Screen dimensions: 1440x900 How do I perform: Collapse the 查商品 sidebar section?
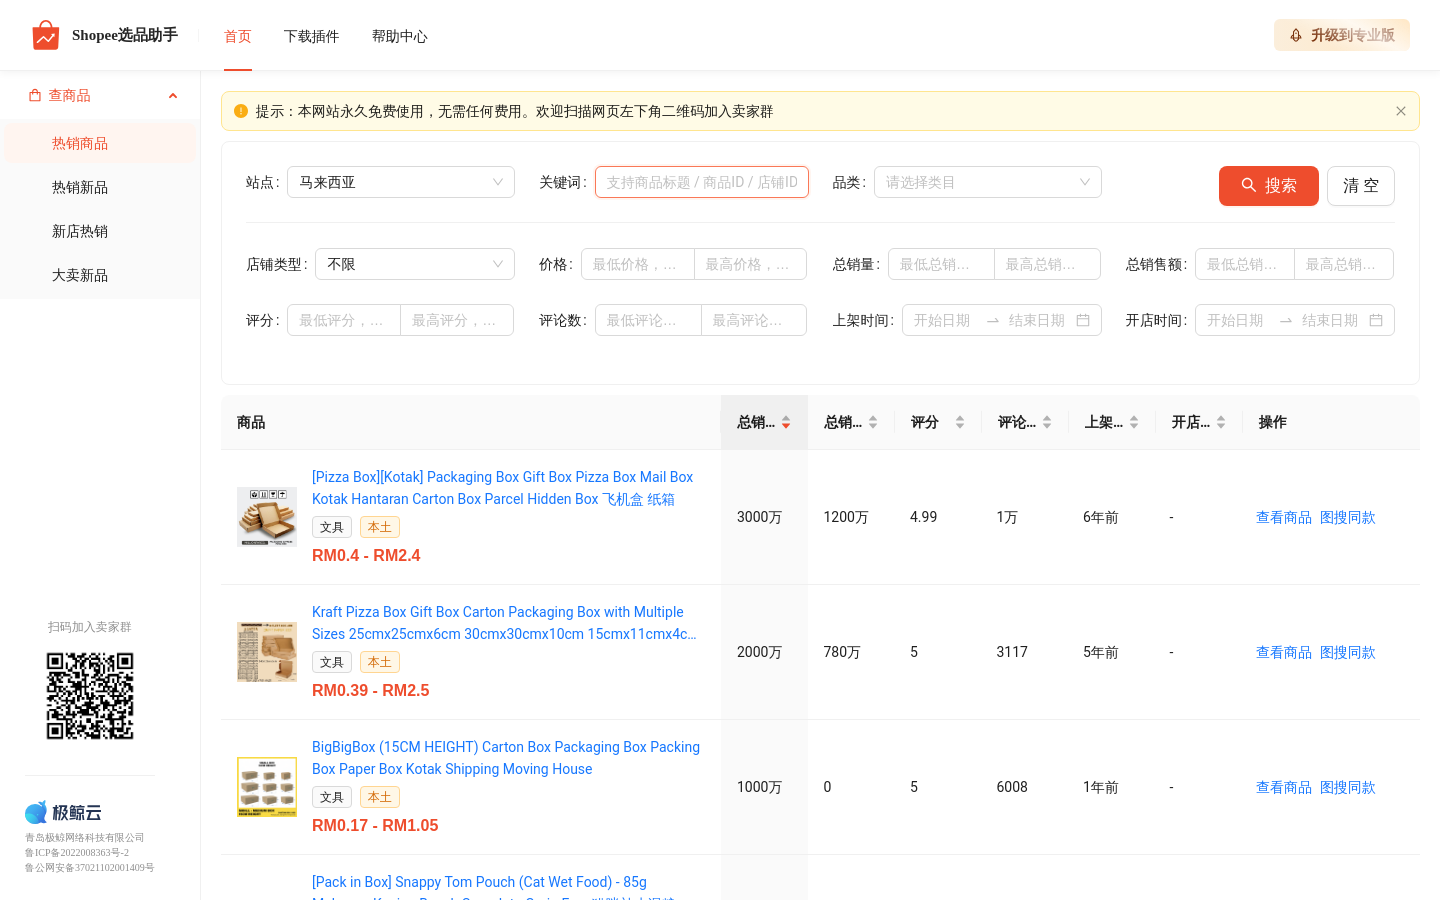coord(173,96)
